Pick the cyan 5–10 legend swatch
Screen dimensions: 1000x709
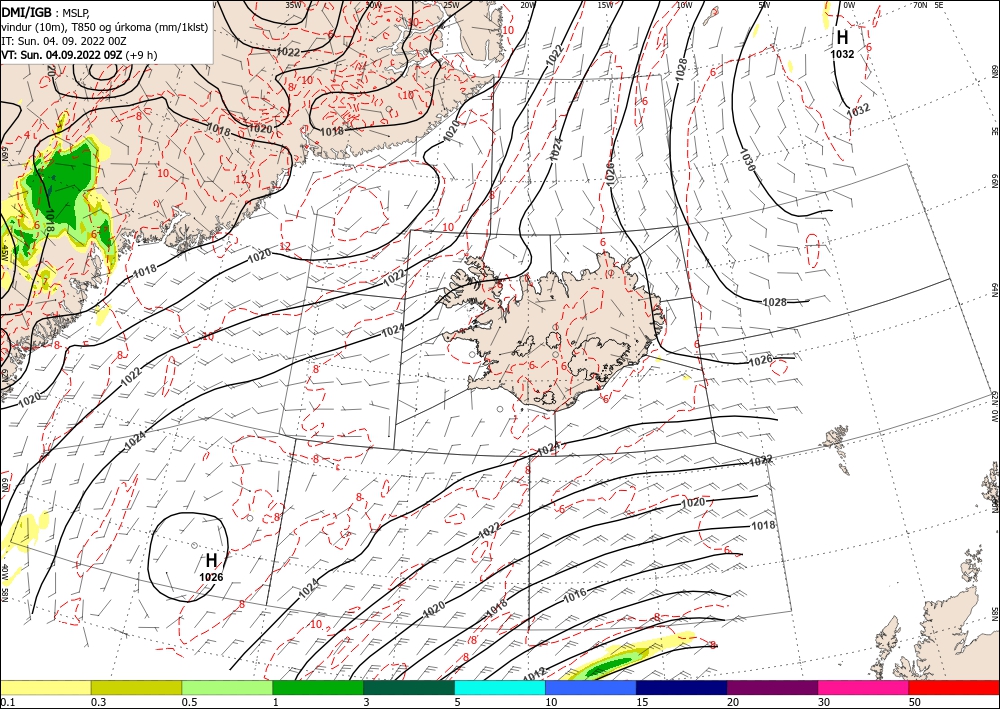[500, 687]
